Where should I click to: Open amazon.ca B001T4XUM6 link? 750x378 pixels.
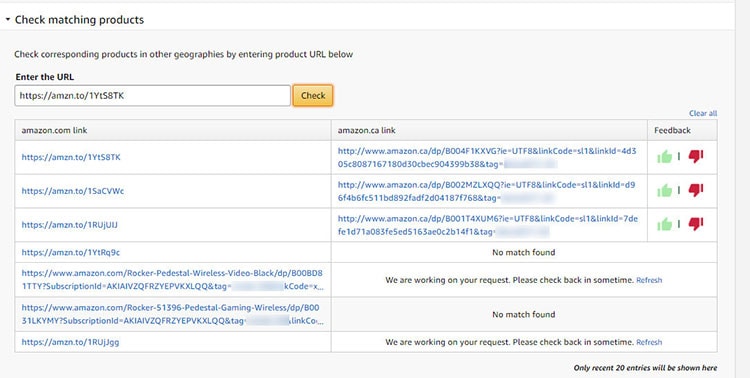pos(487,225)
